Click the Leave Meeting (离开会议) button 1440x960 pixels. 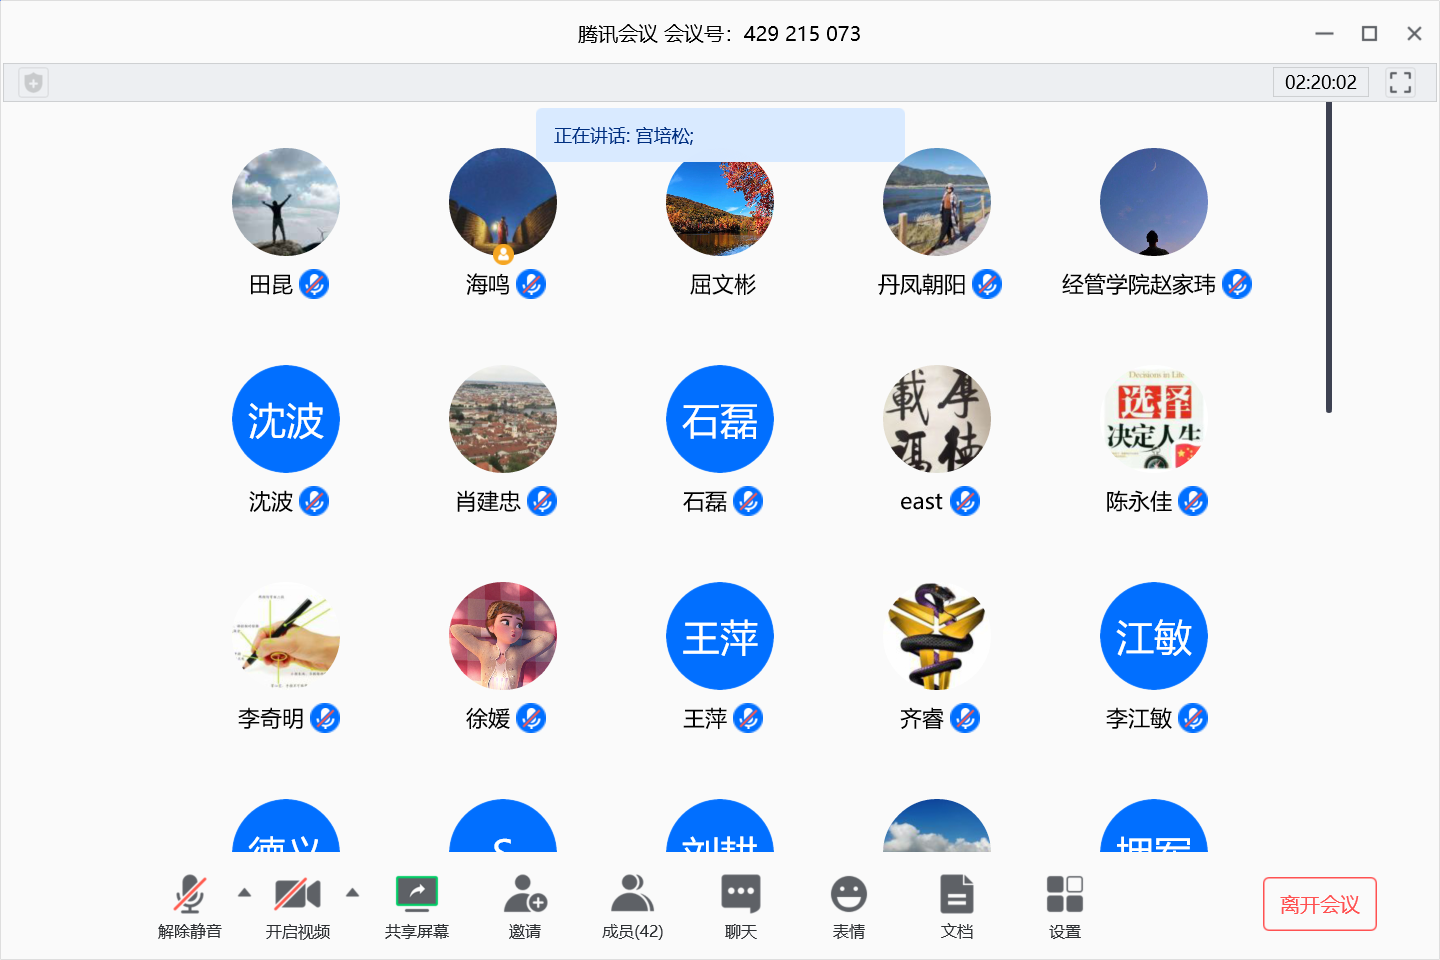(x=1319, y=904)
